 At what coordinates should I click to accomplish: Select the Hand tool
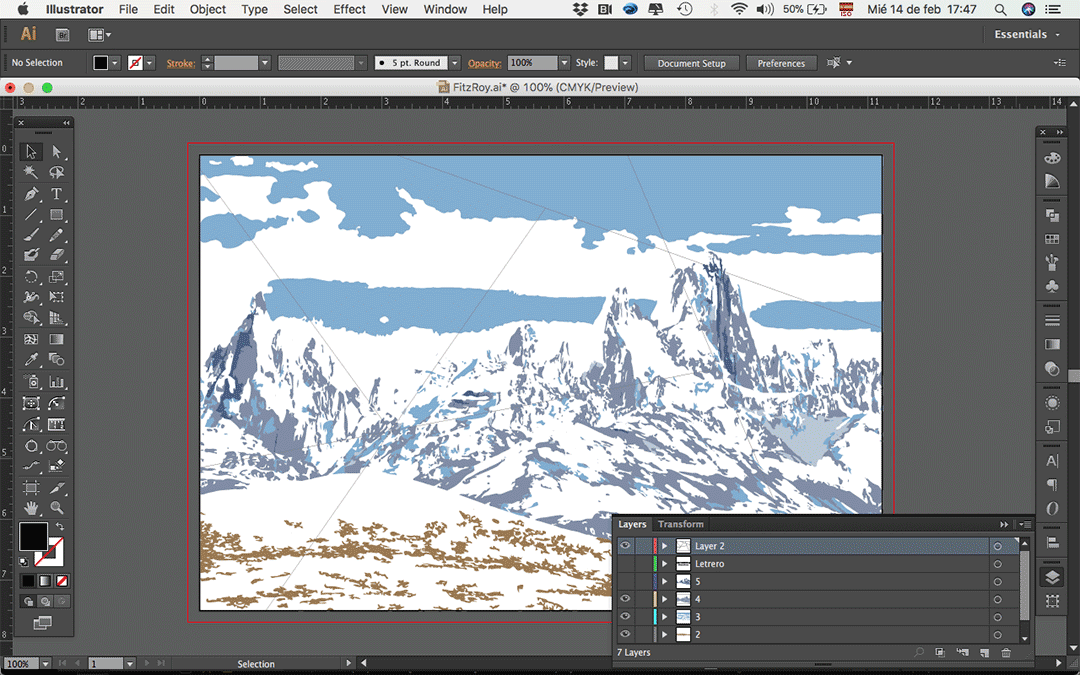coord(31,508)
